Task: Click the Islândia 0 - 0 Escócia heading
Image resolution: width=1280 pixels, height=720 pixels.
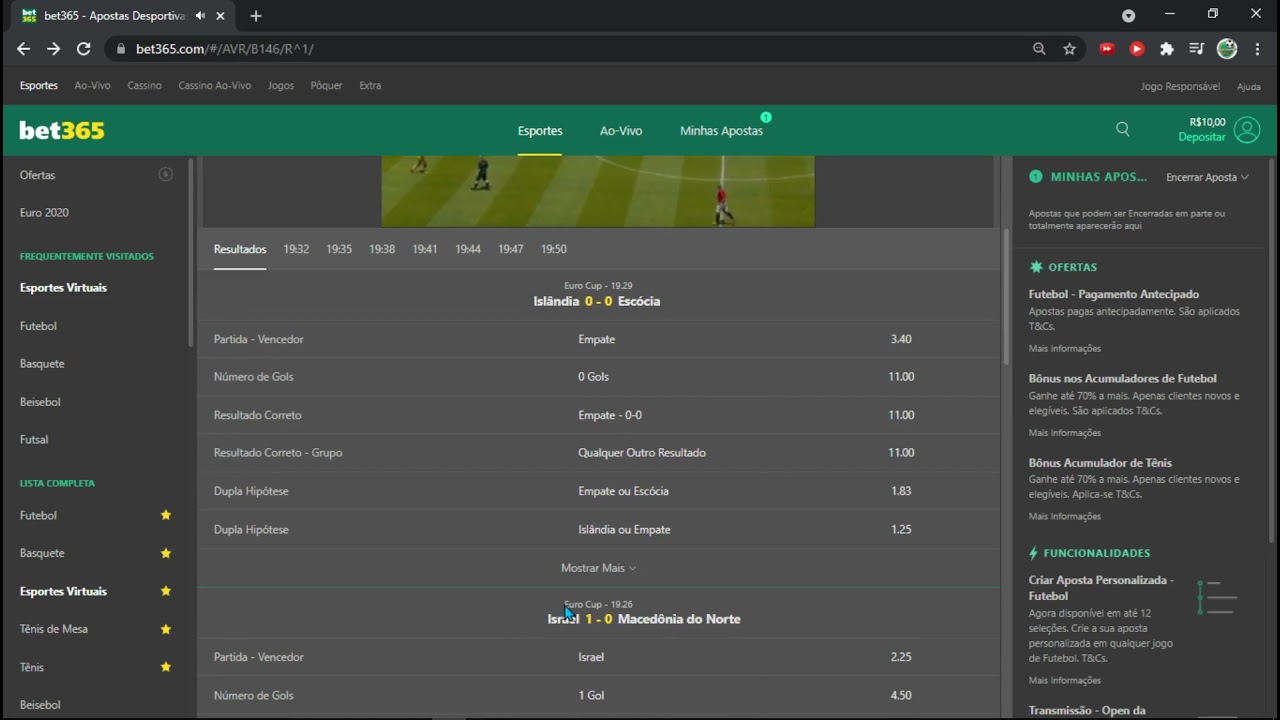Action: [x=597, y=301]
